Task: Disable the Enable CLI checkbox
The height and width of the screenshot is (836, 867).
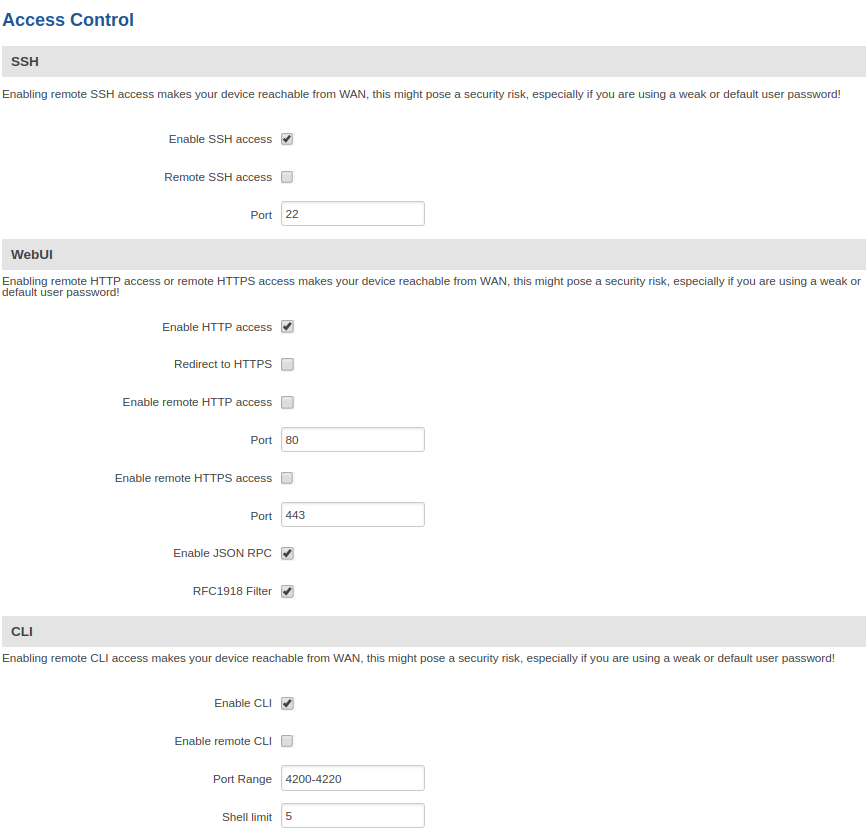Action: point(287,703)
